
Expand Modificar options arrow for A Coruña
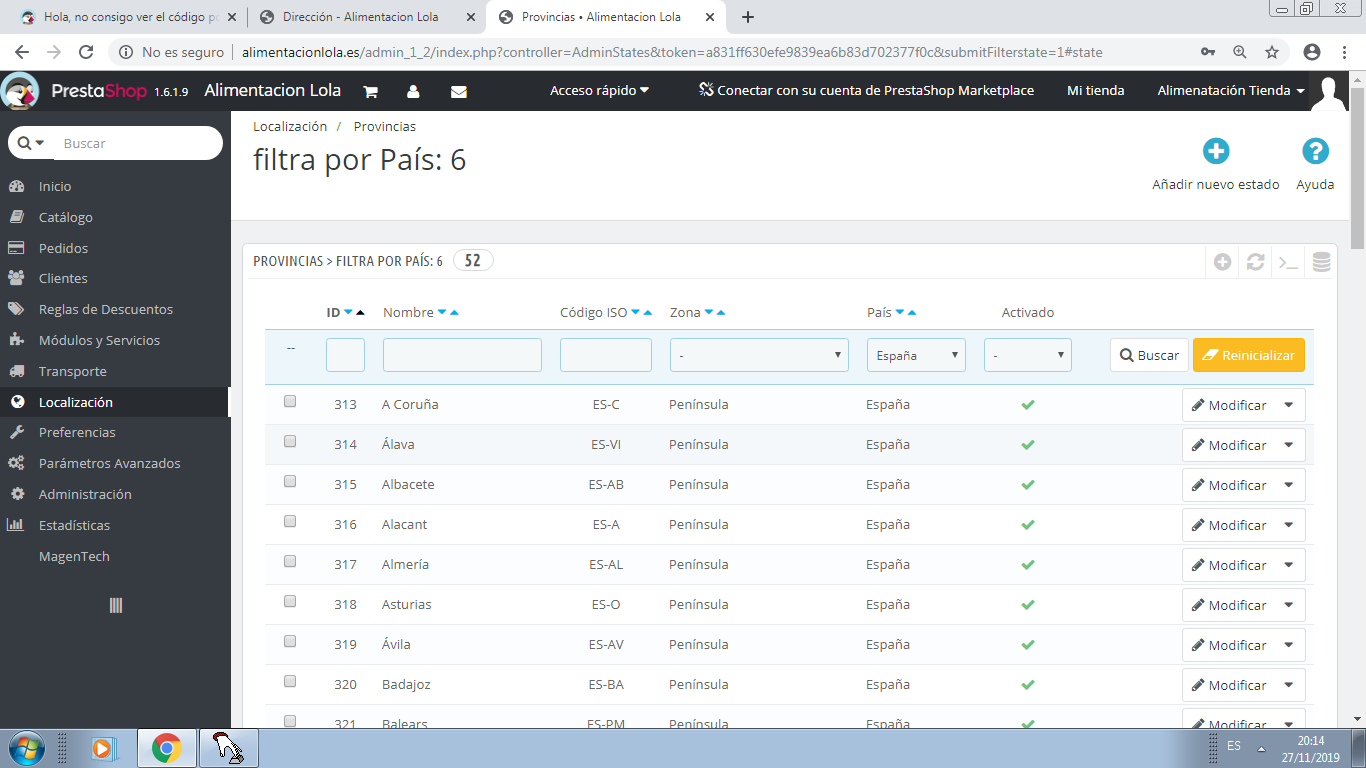(x=1288, y=405)
